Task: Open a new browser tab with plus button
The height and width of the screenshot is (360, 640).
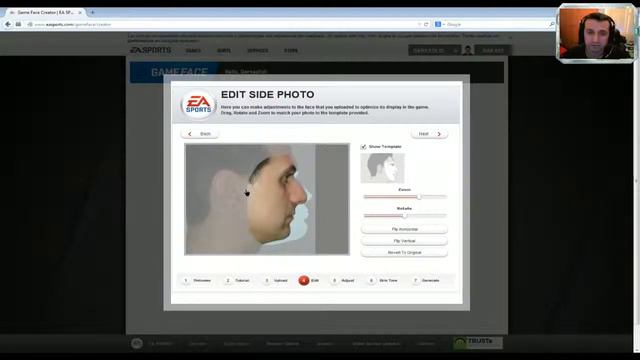Action: (93, 13)
